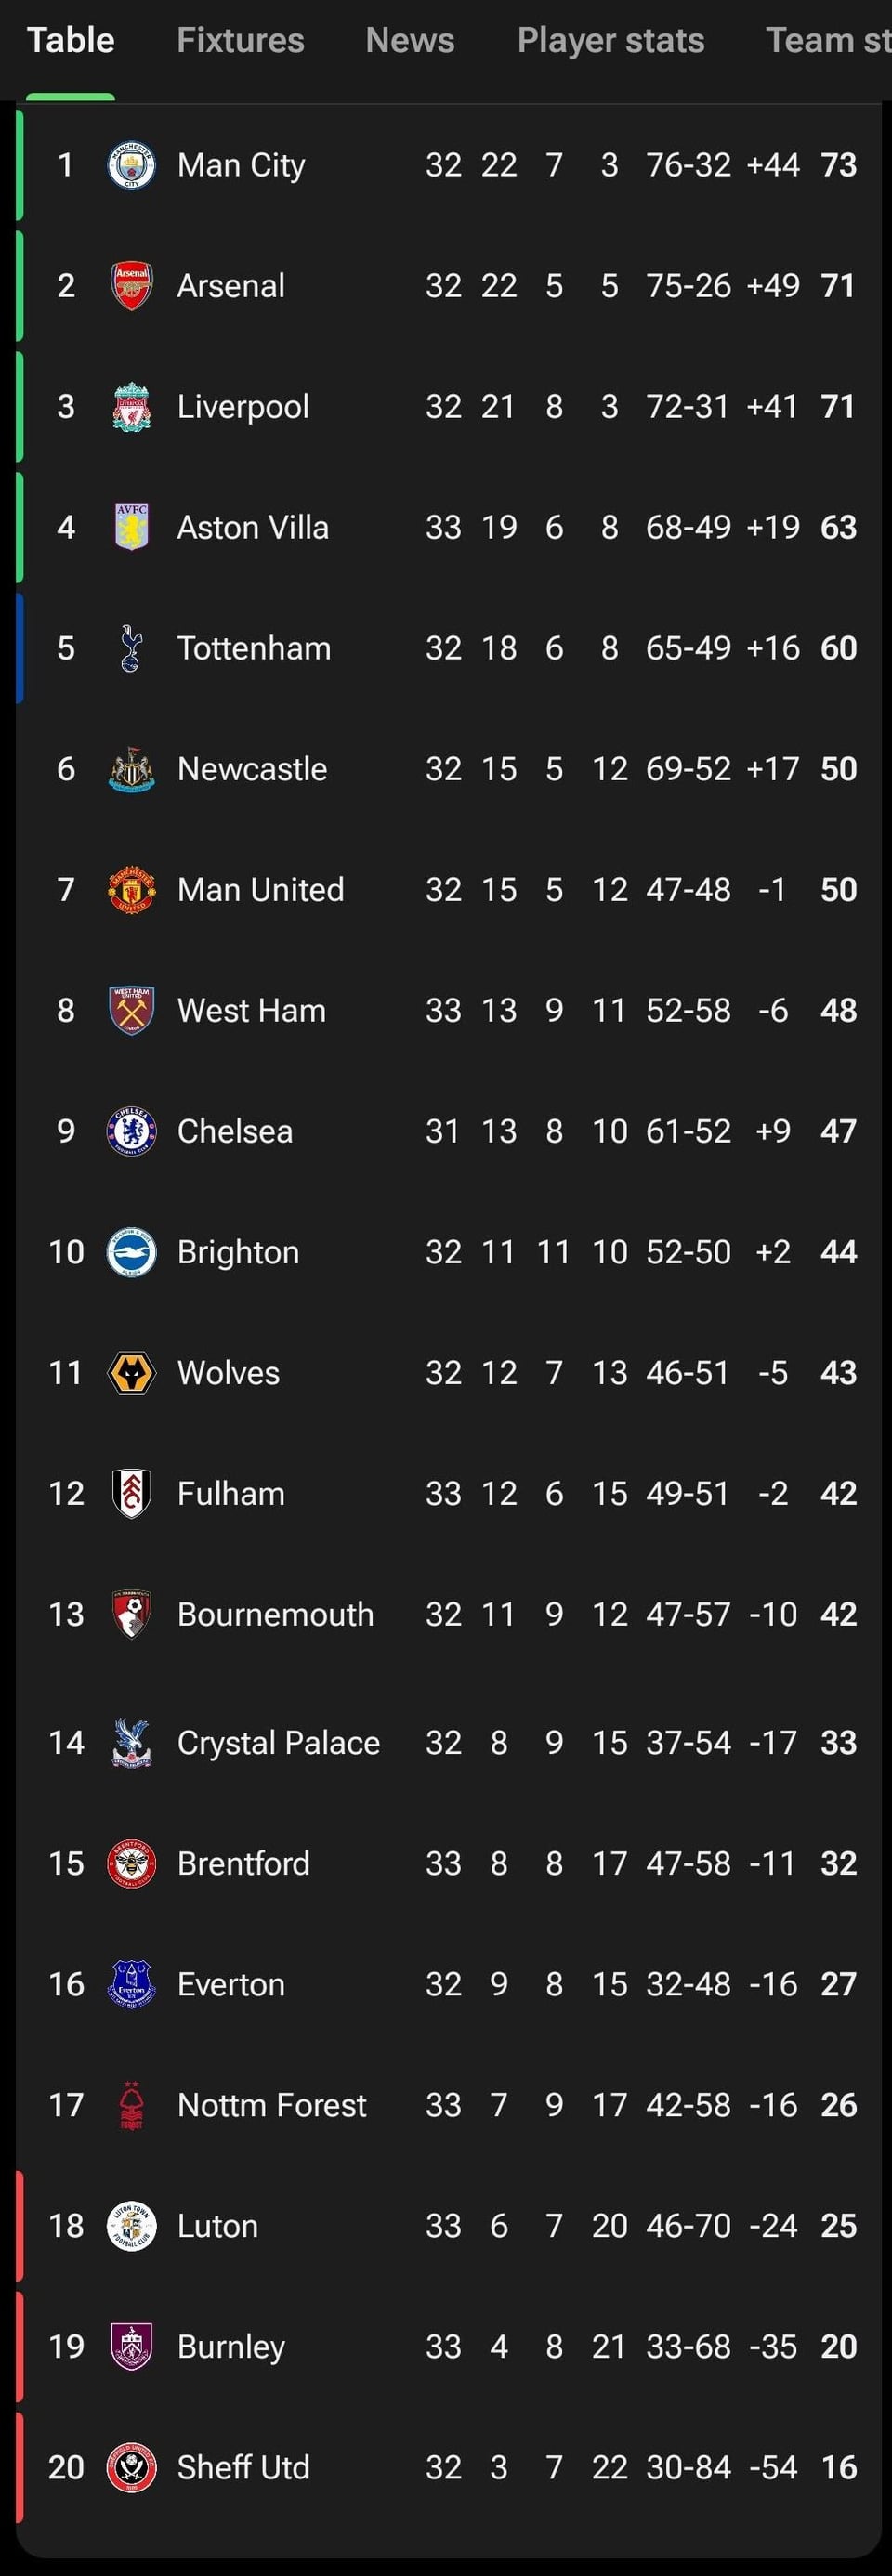
Task: Click the Everton club crest
Action: (x=131, y=1984)
